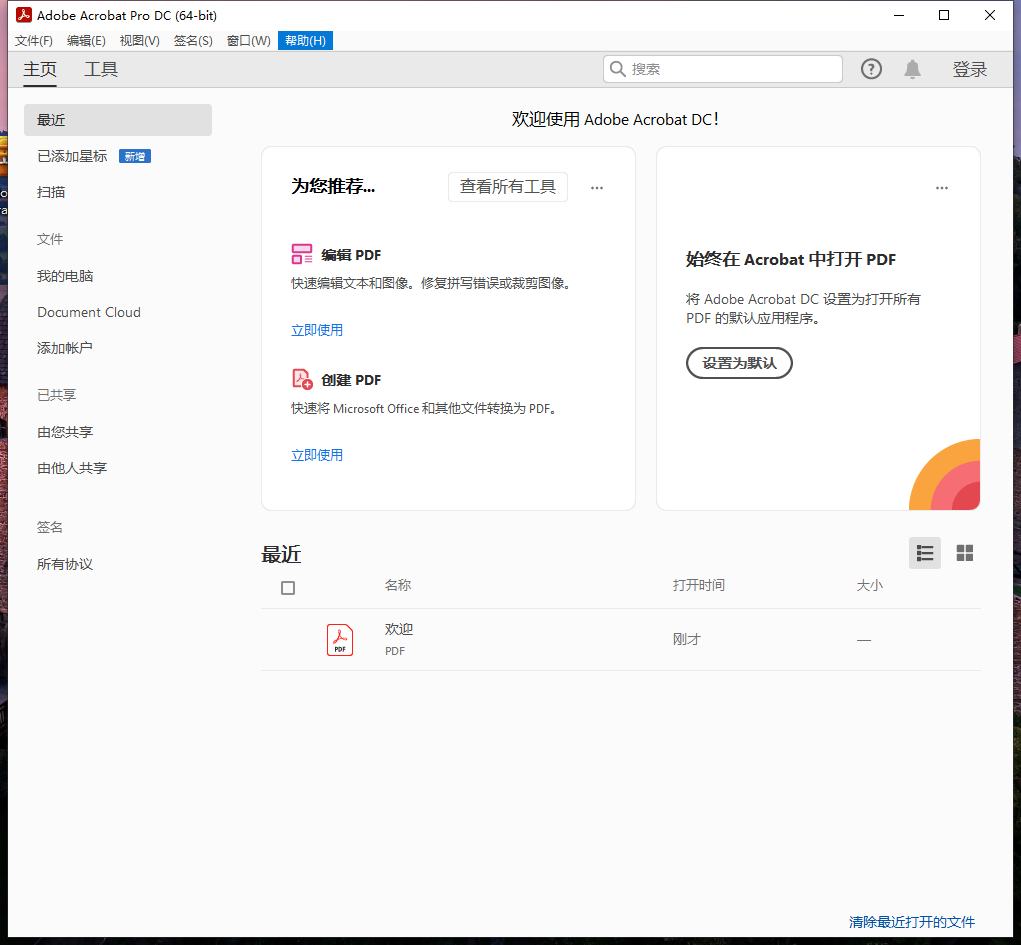
Task: Open the 创建 PDF tool icon
Action: tap(301, 379)
